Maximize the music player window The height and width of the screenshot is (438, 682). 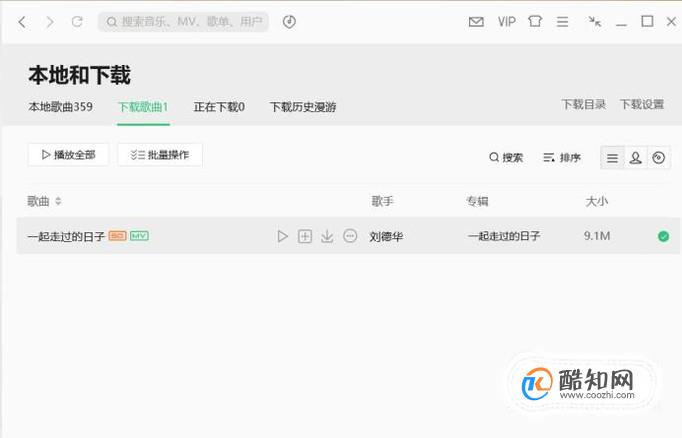647,21
